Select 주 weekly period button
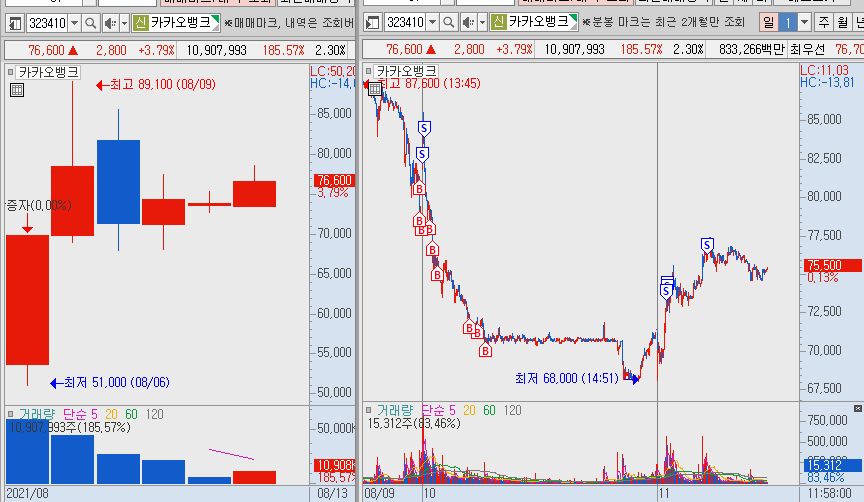Screen dimensions: 864x502 pos(824,23)
